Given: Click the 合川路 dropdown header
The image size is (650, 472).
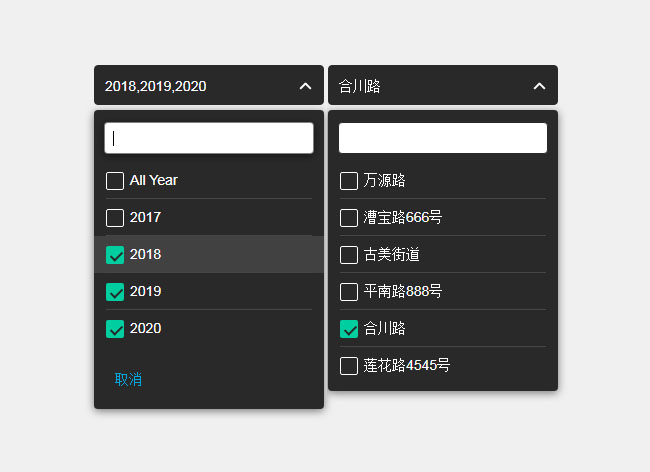Looking at the screenshot, I should (x=420, y=86).
